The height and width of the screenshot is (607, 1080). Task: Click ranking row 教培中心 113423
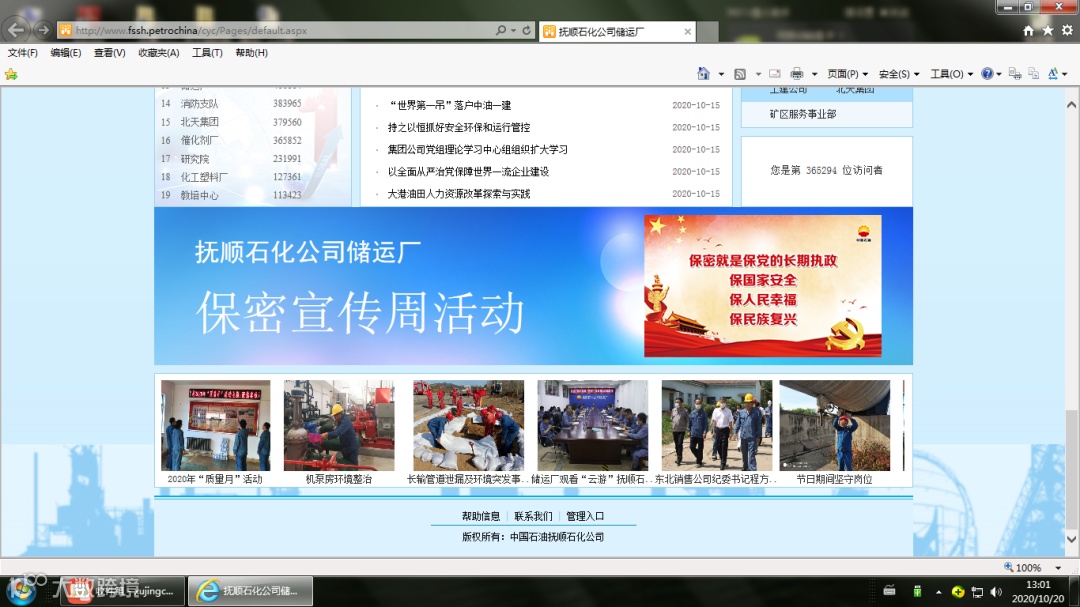coord(231,195)
